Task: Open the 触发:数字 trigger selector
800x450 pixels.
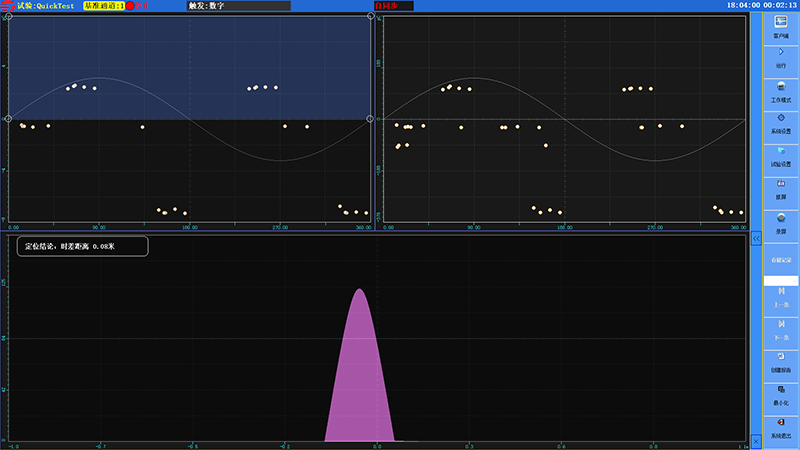Action: point(239,6)
